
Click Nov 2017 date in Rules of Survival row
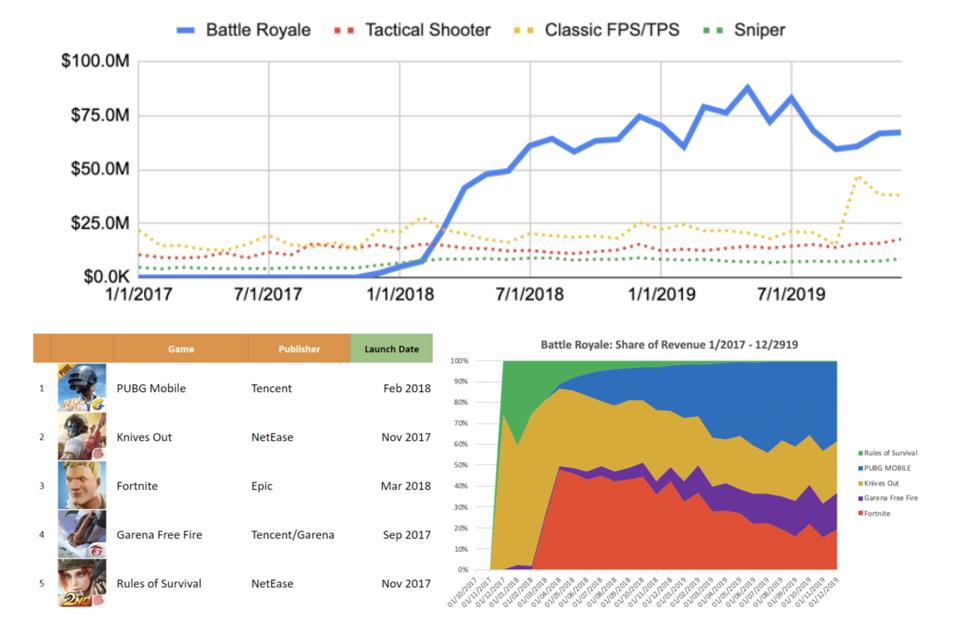tap(406, 583)
